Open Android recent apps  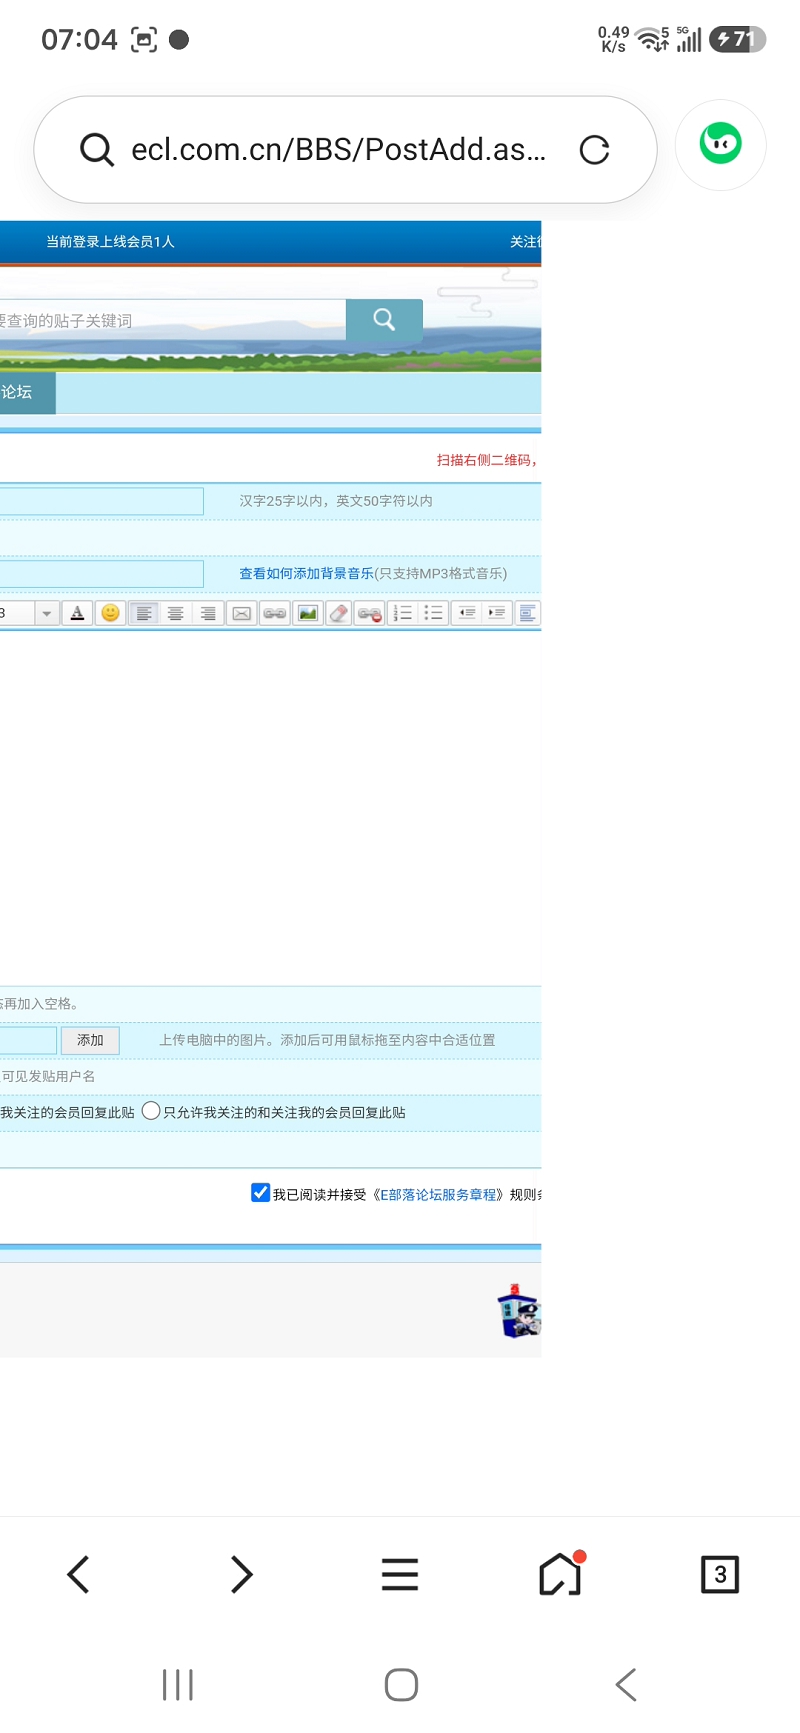tap(178, 1685)
